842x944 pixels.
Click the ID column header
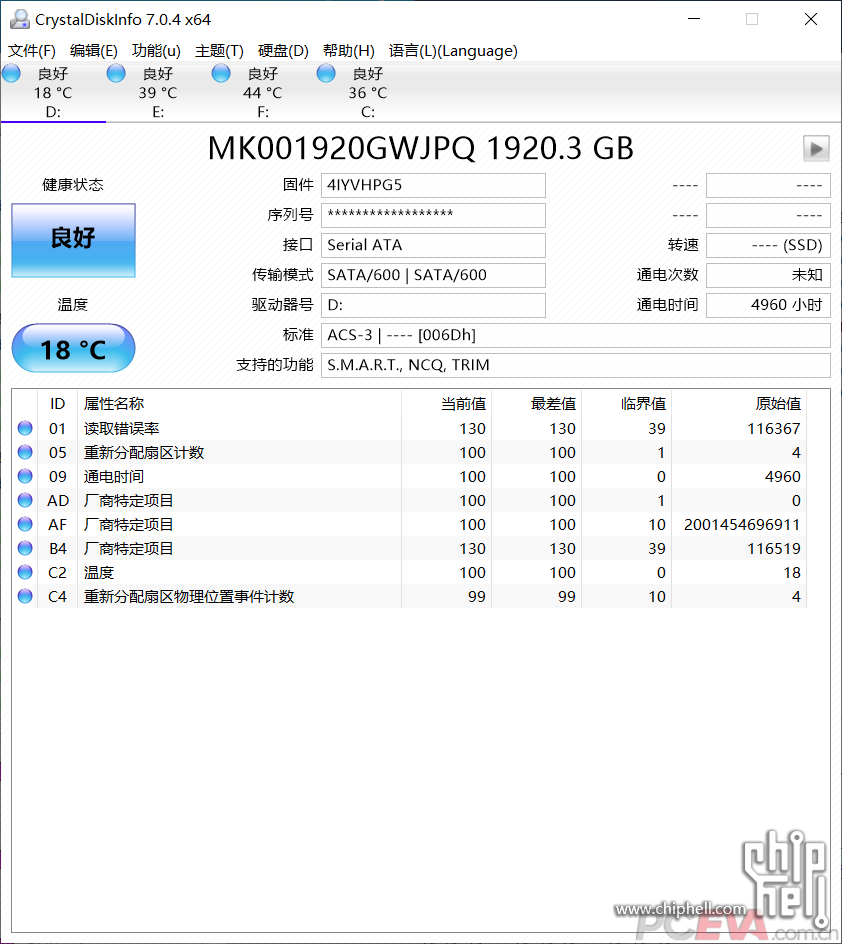pos(58,403)
